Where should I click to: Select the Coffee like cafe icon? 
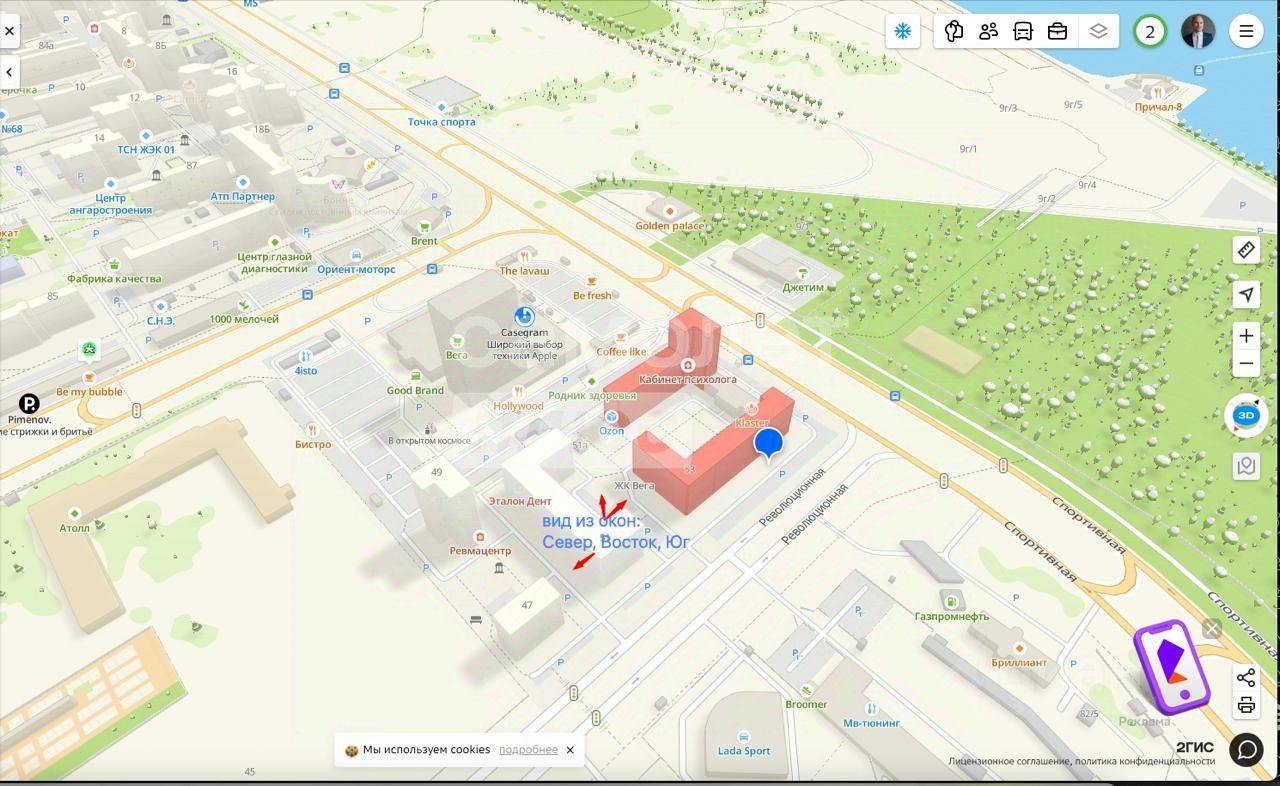[x=621, y=338]
